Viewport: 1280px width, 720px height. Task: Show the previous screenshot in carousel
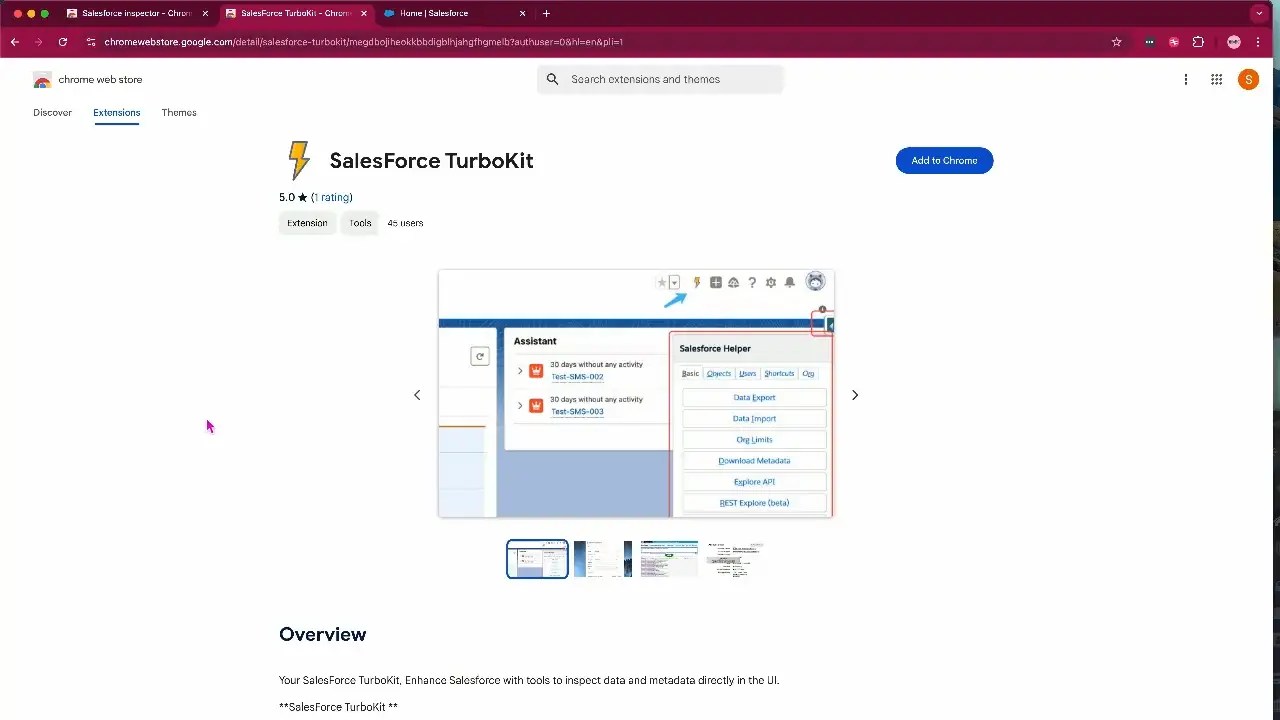417,395
